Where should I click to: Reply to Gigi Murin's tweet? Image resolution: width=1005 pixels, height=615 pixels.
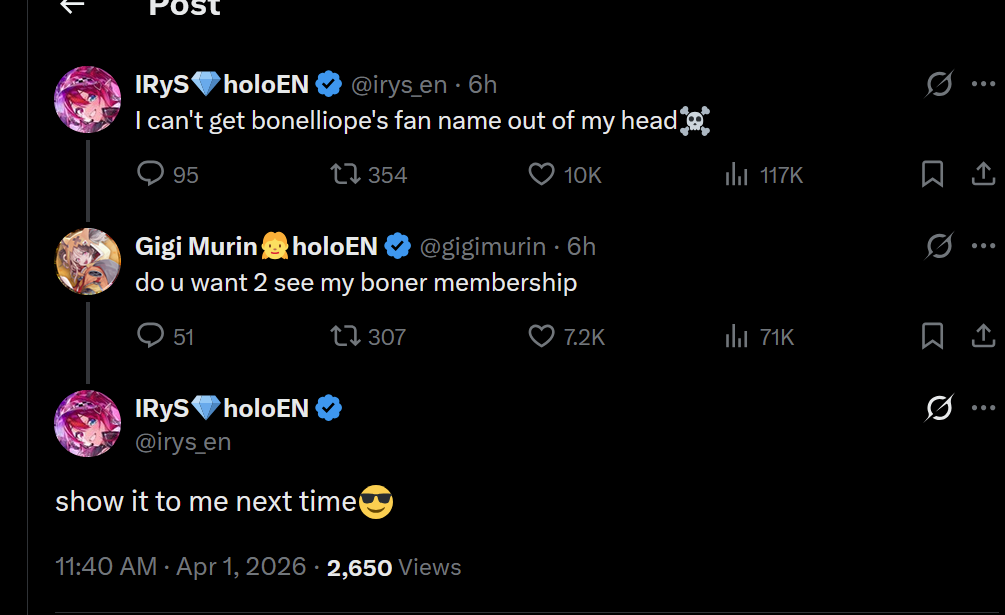click(x=150, y=337)
